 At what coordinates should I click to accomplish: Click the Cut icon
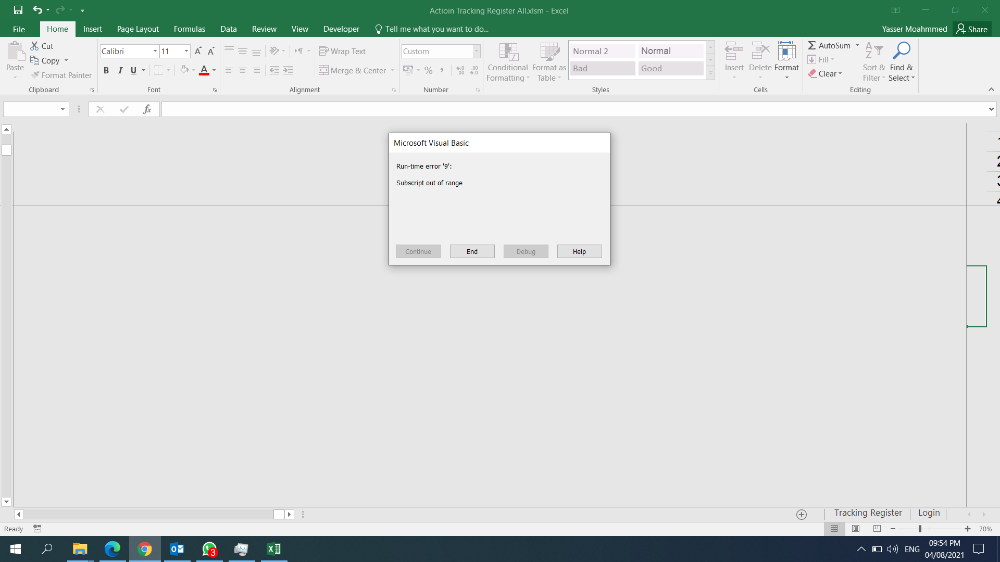34,46
